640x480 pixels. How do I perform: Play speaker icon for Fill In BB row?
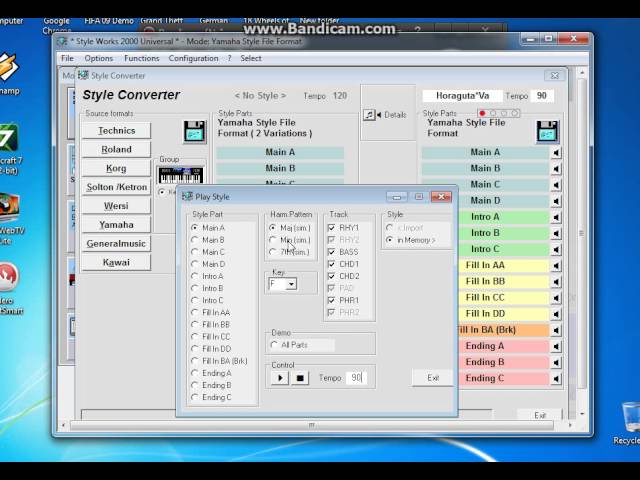(x=556, y=282)
